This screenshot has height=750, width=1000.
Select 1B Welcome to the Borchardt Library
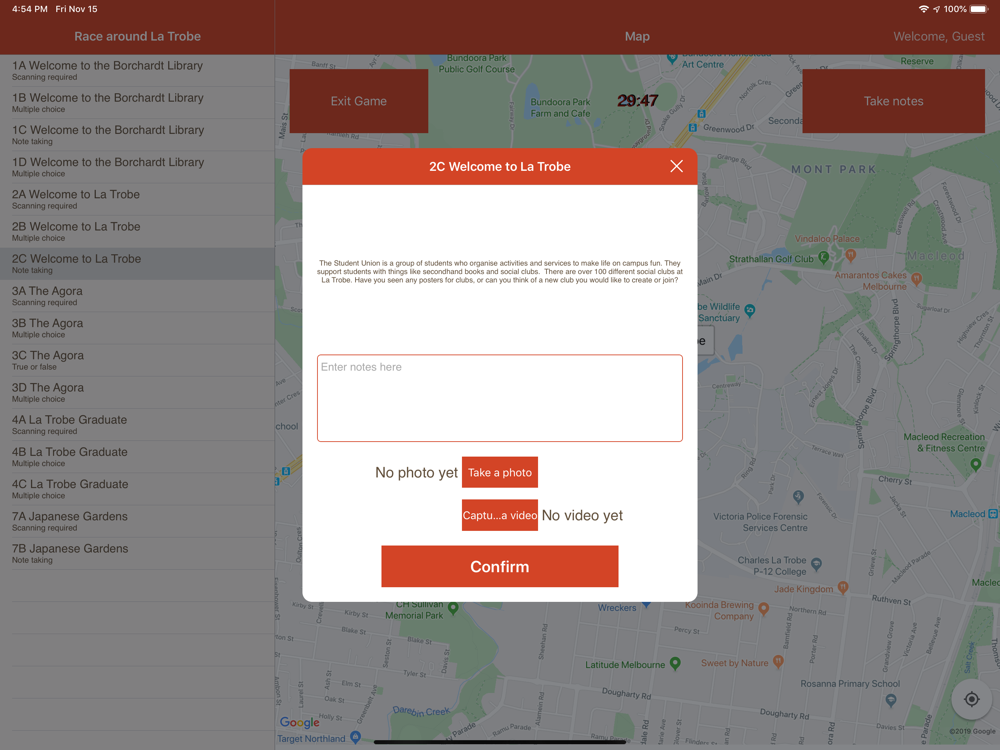tap(137, 103)
